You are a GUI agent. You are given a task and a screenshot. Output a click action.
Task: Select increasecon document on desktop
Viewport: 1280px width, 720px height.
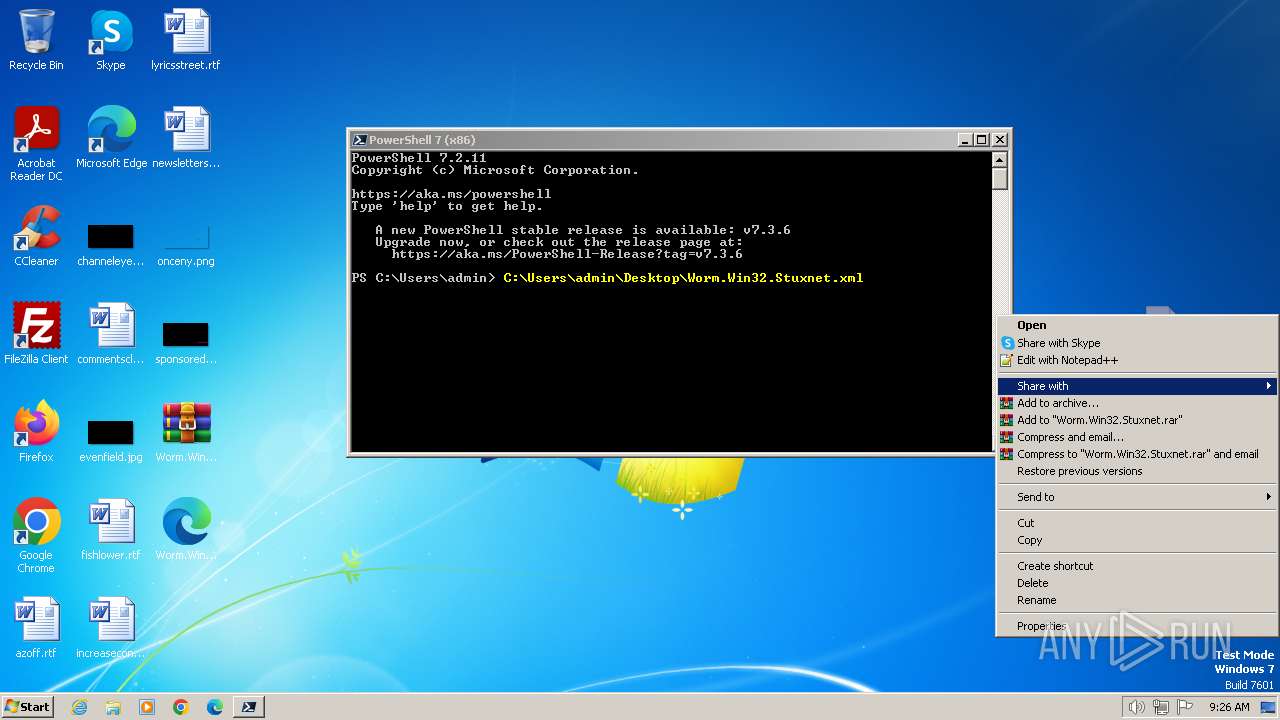[111, 628]
